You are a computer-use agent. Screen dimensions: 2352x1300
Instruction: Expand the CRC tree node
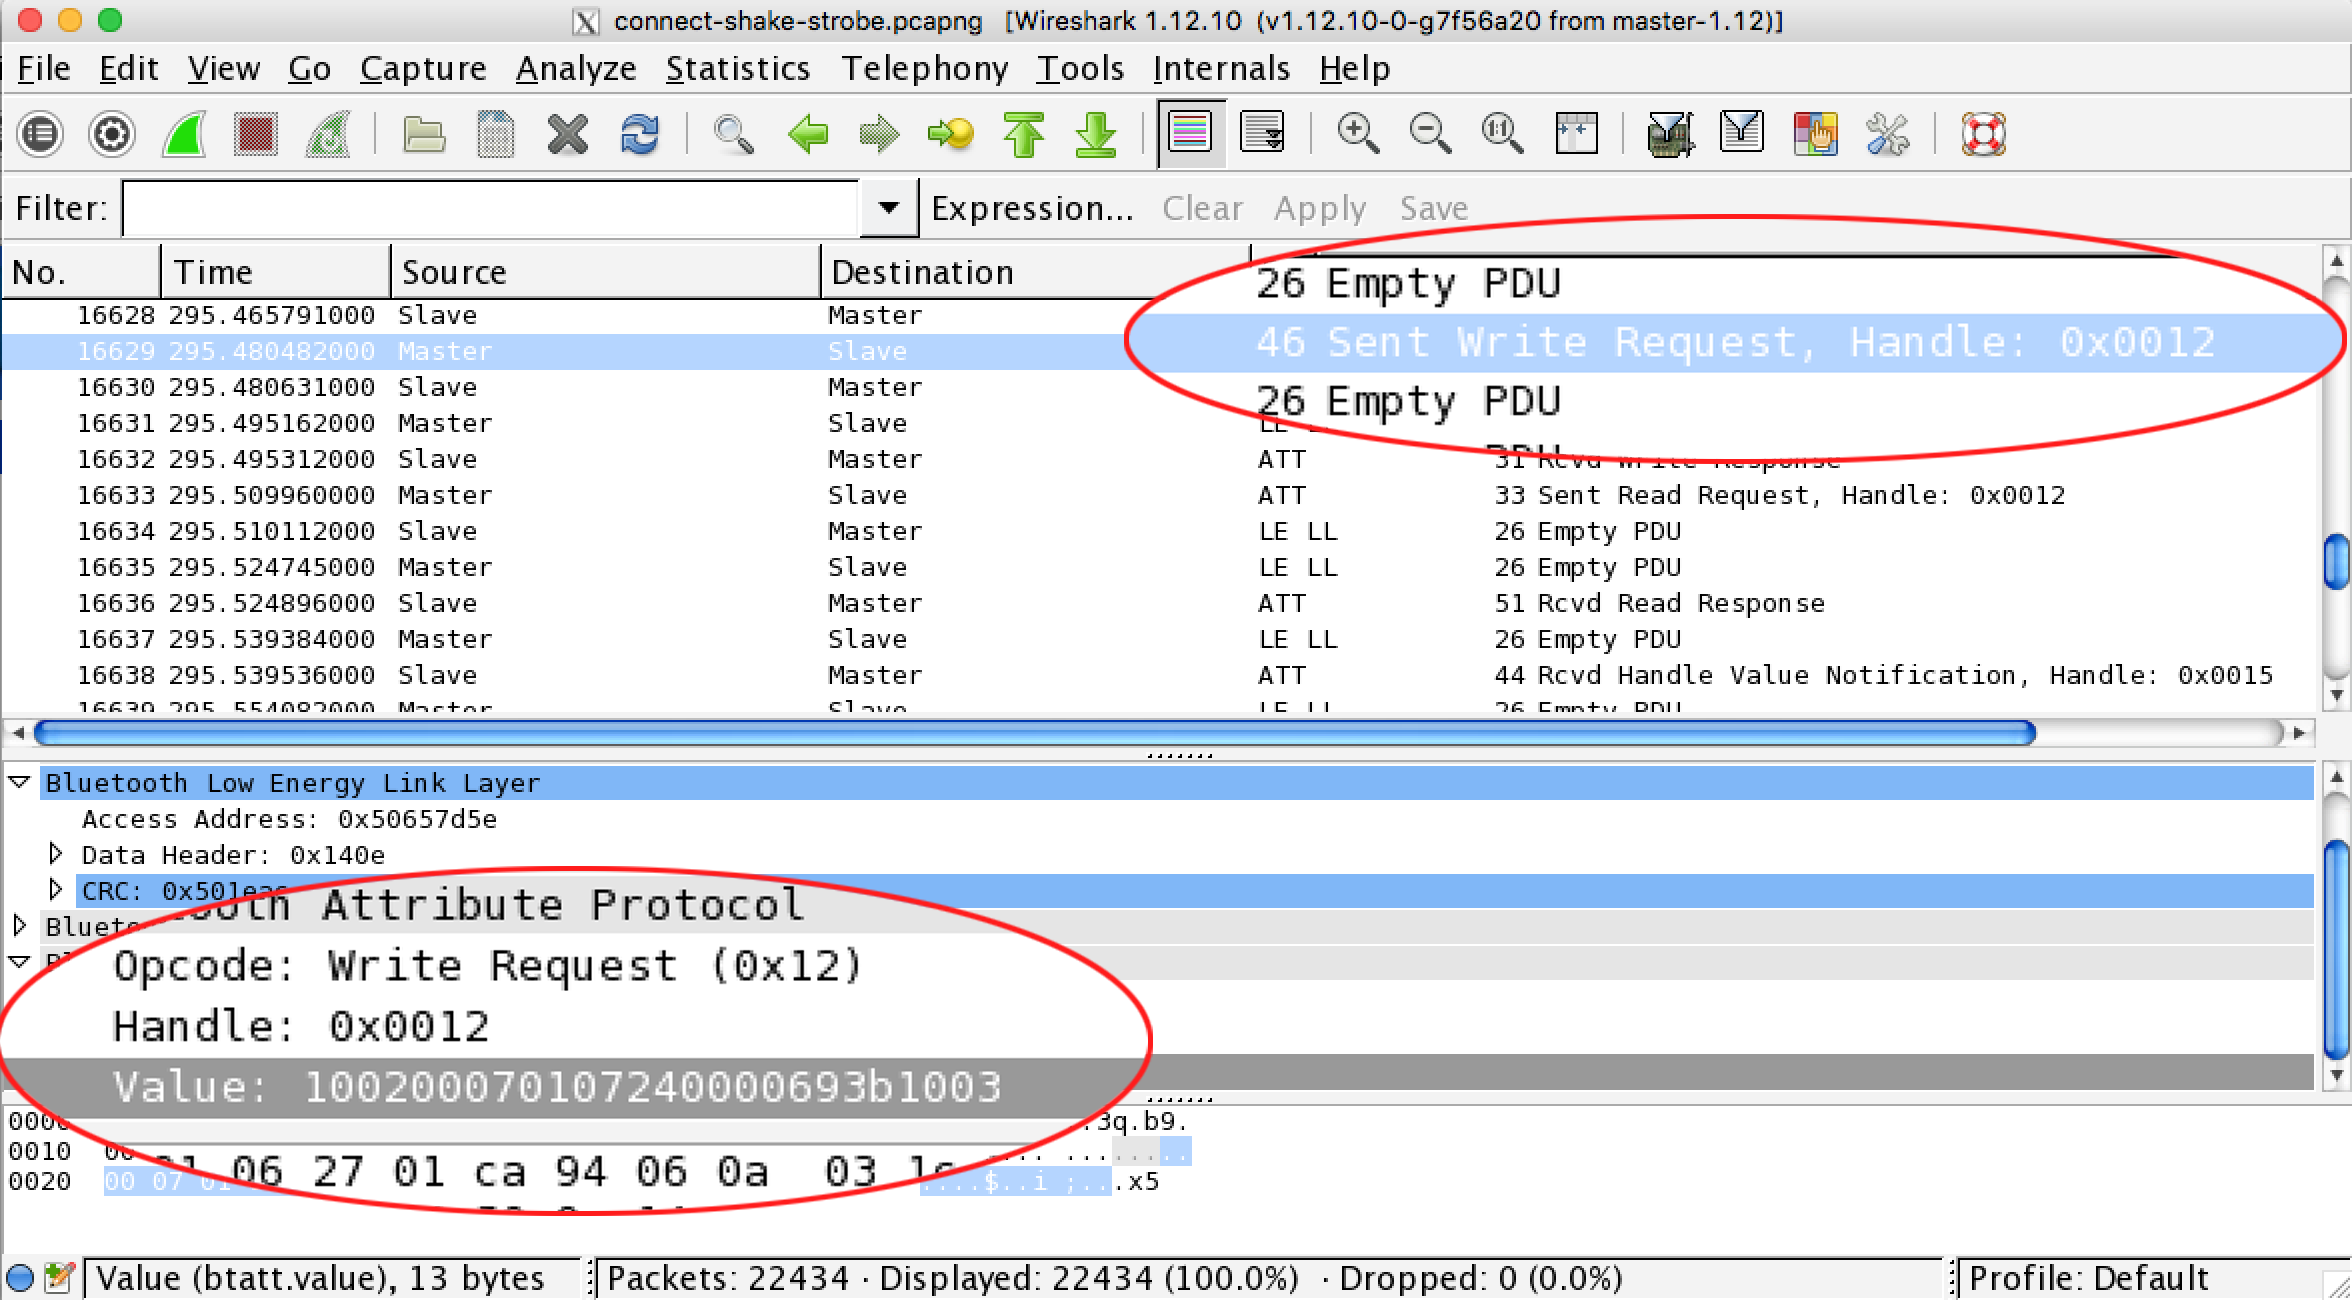56,890
